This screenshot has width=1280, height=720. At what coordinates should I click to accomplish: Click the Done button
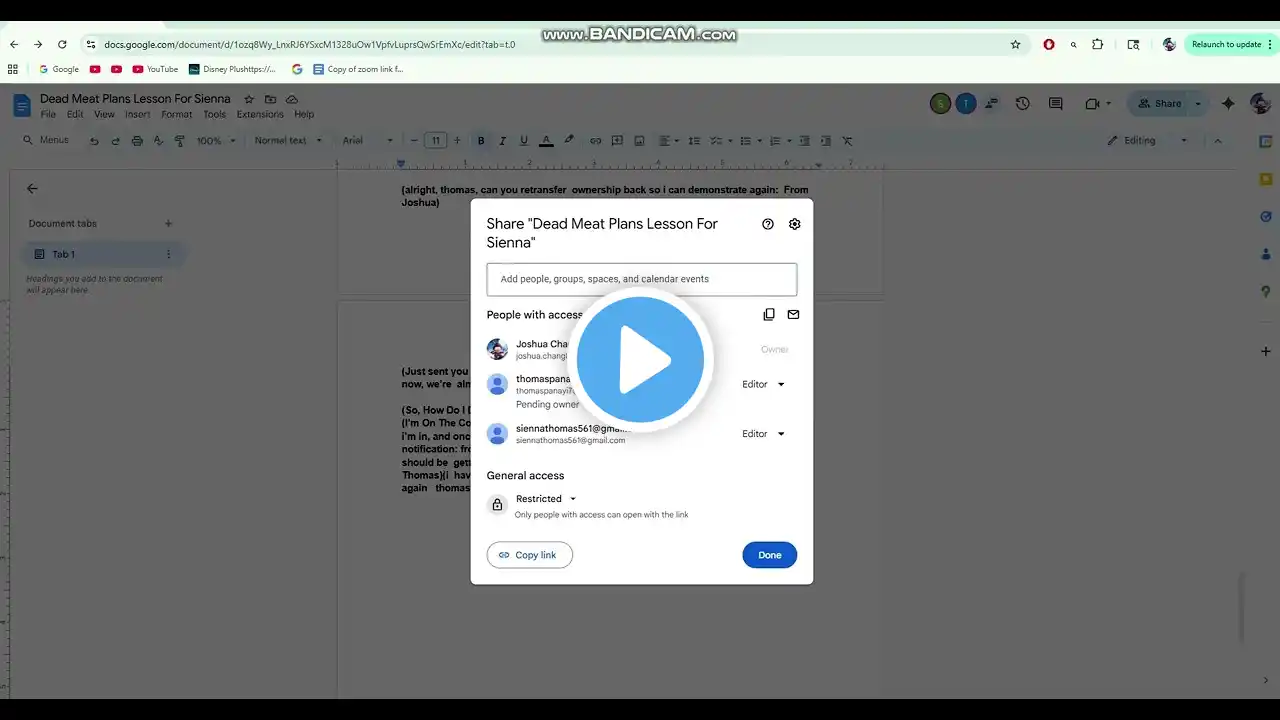pos(770,555)
